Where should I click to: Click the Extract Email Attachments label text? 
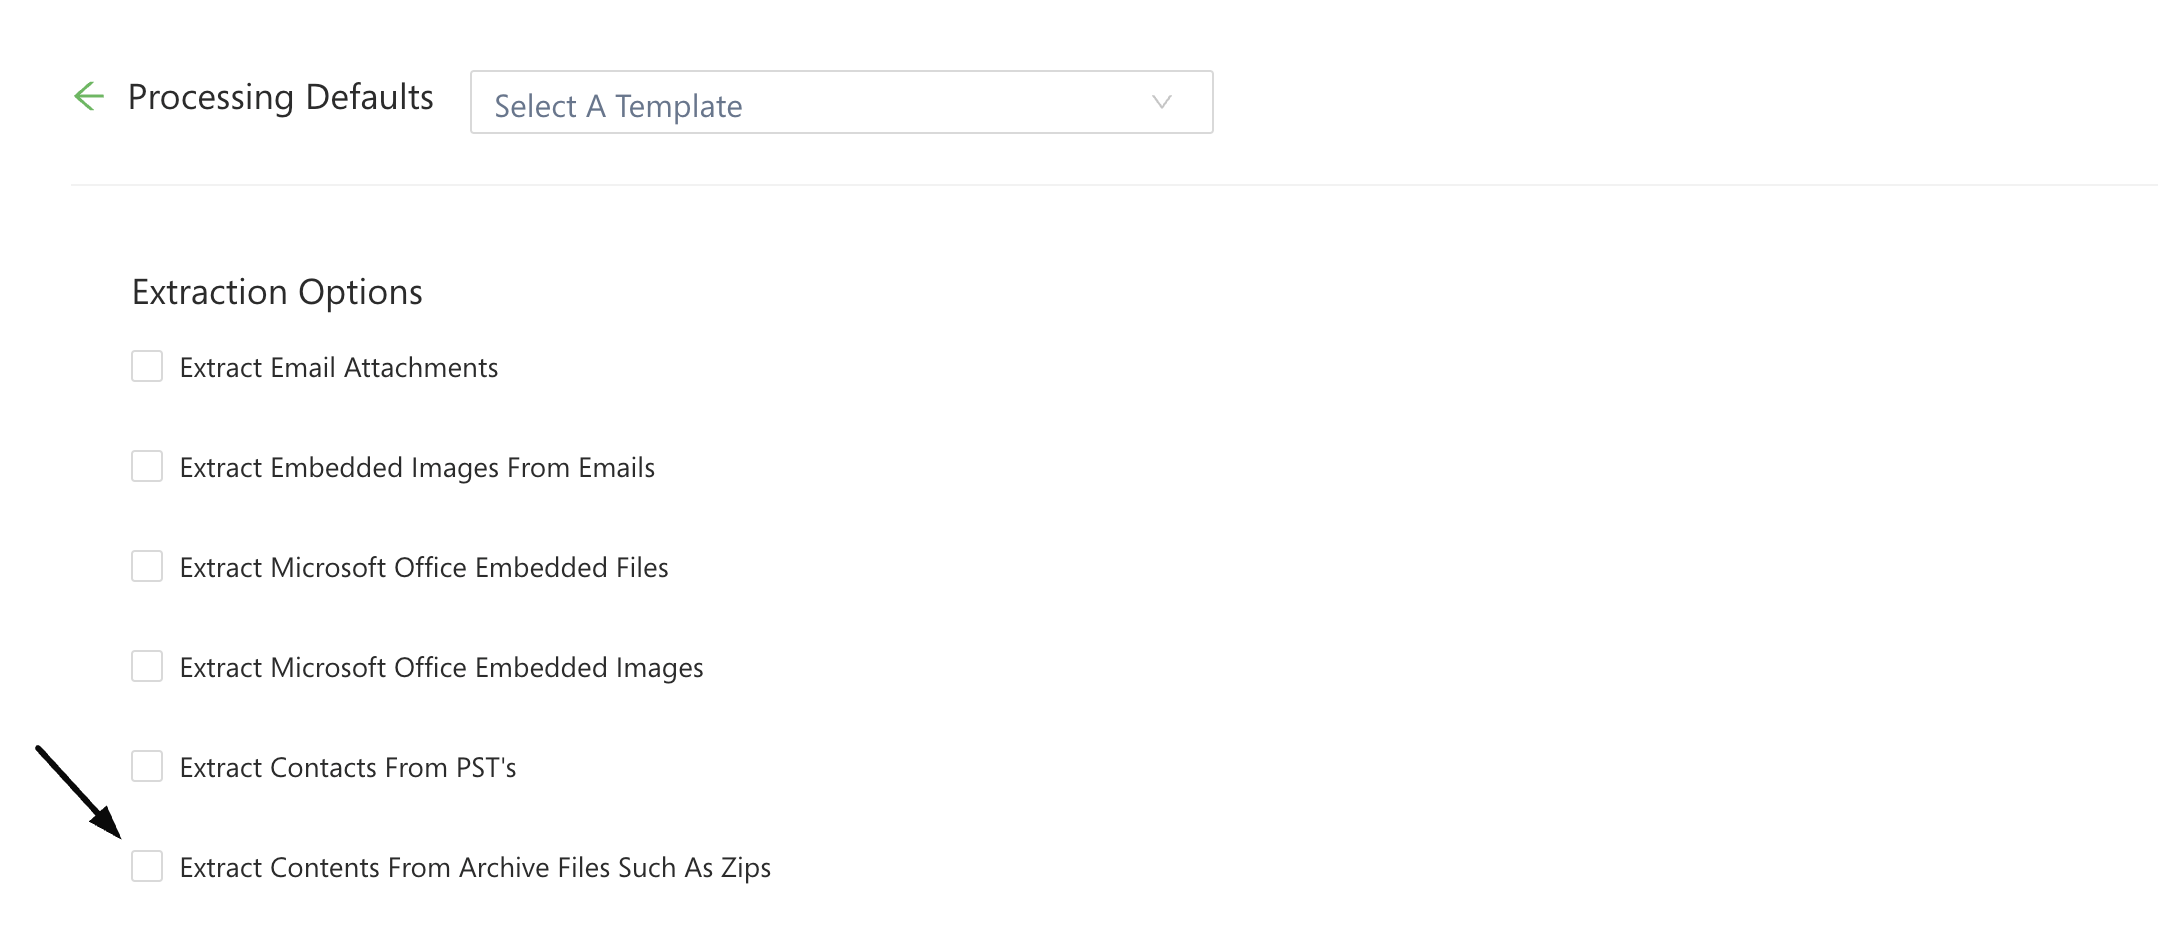point(339,368)
